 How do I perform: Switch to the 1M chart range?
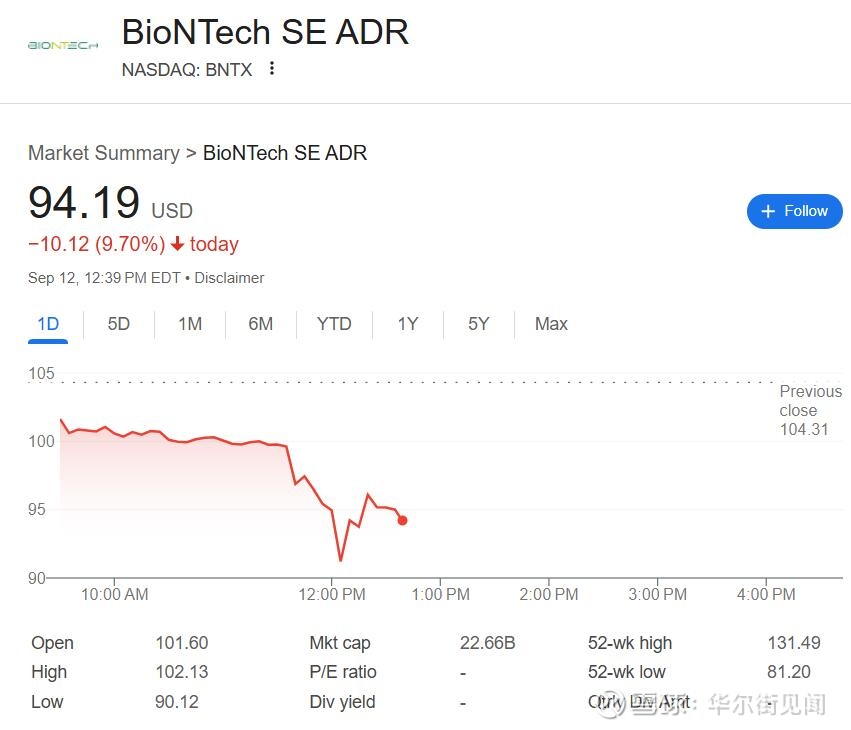click(190, 324)
